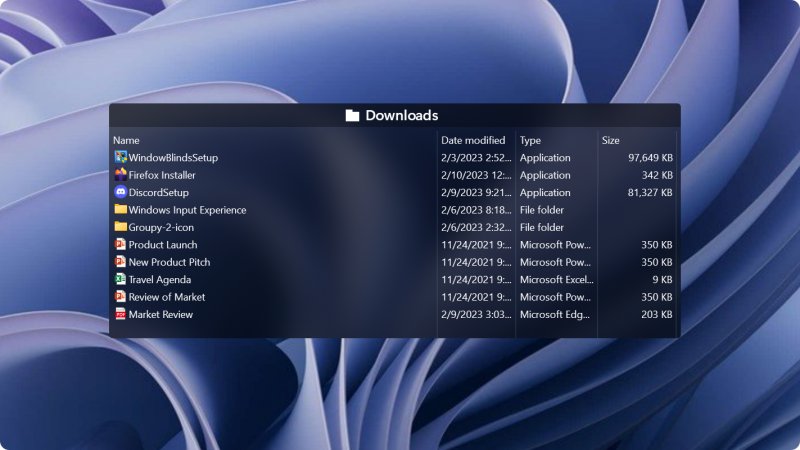Sort by Date modified column header
Image resolution: width=800 pixels, height=450 pixels.
coord(473,140)
